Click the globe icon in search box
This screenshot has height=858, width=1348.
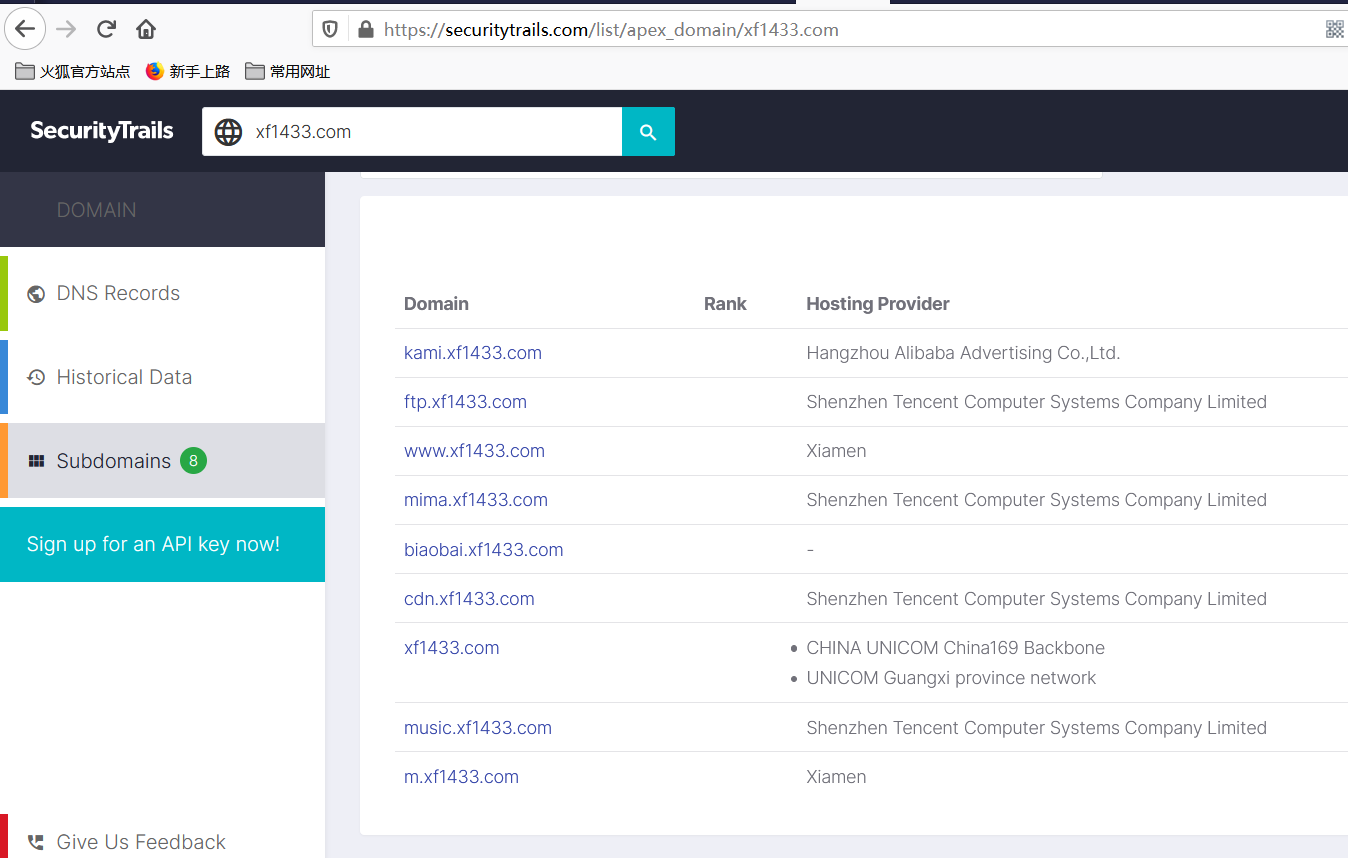click(229, 132)
